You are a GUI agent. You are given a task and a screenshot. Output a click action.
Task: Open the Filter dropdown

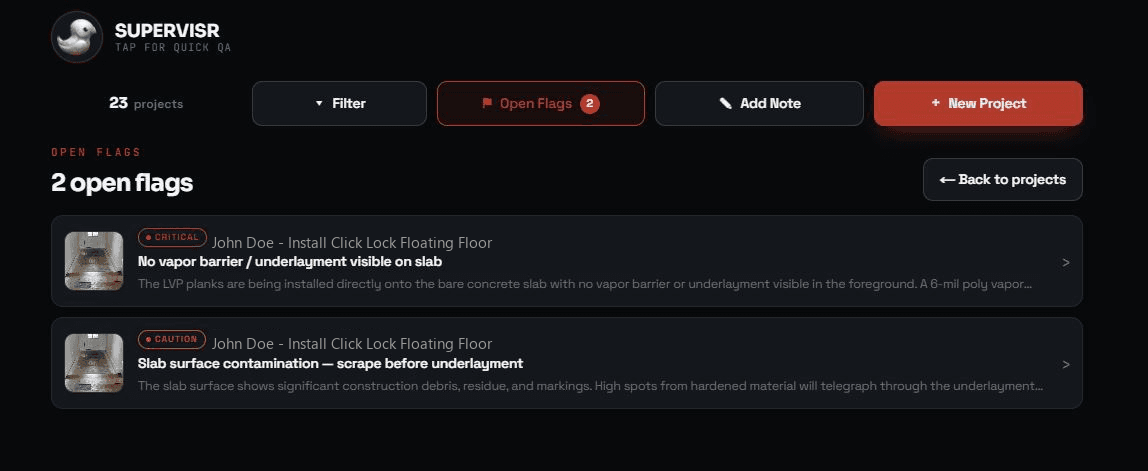coord(340,103)
